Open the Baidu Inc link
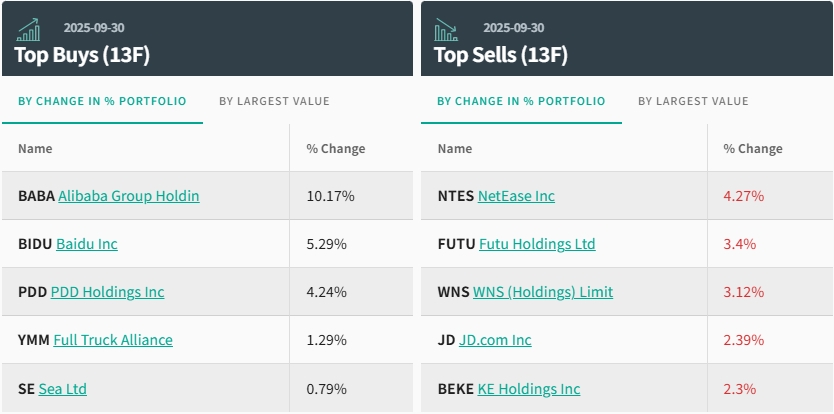The image size is (834, 414). 87,244
